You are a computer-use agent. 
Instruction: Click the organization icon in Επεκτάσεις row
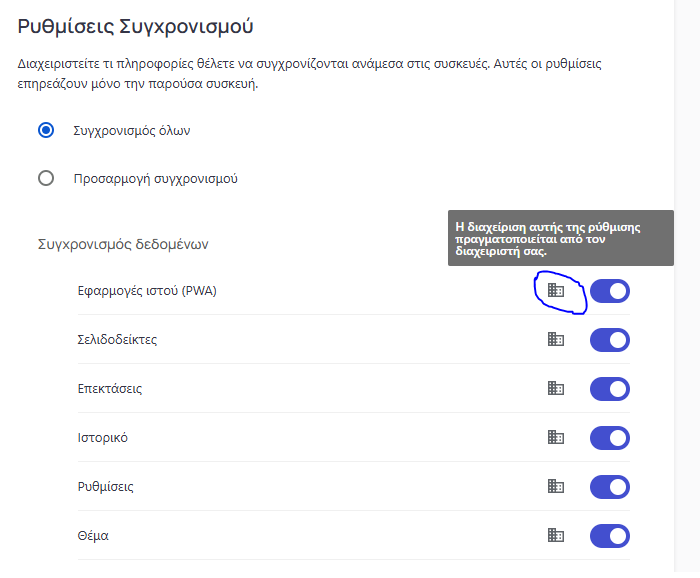tap(556, 388)
